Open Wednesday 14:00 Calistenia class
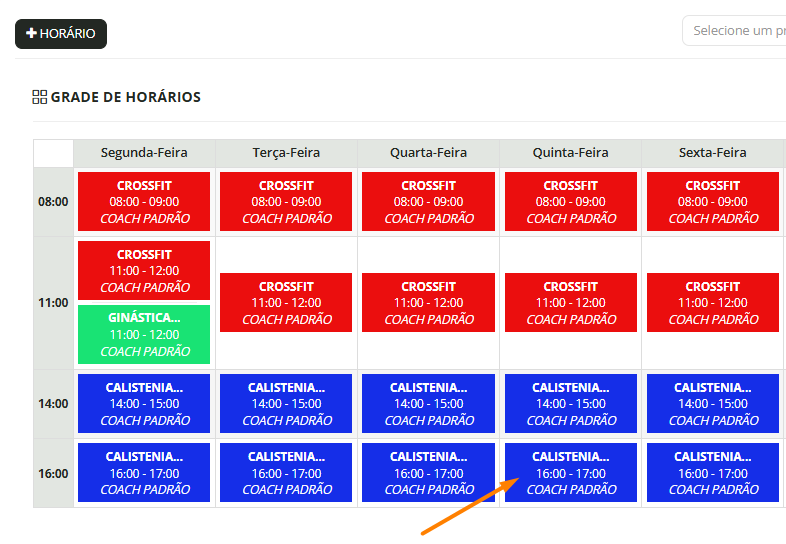Viewport: 786px width, 544px height. click(x=428, y=404)
